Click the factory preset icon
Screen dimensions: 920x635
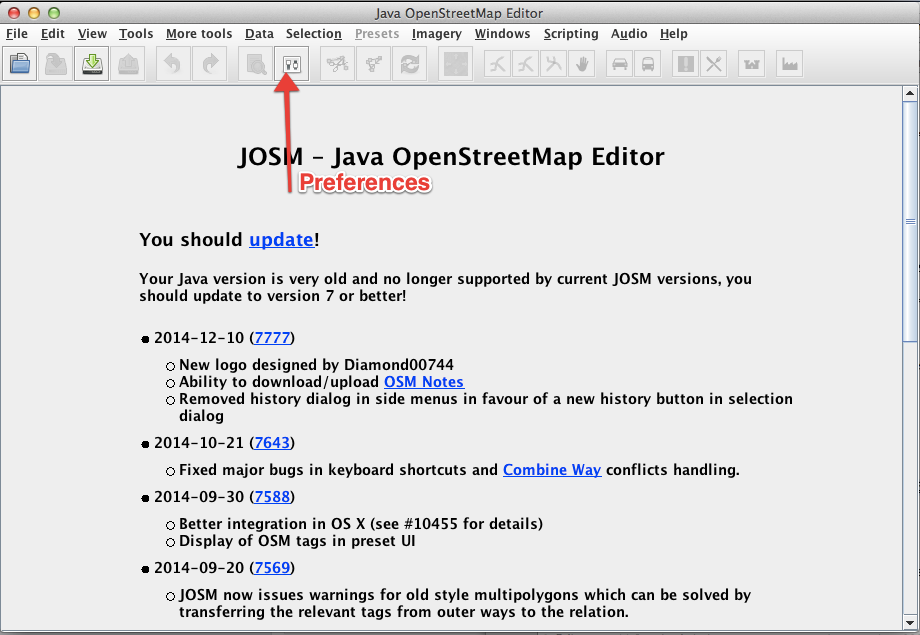tap(789, 63)
